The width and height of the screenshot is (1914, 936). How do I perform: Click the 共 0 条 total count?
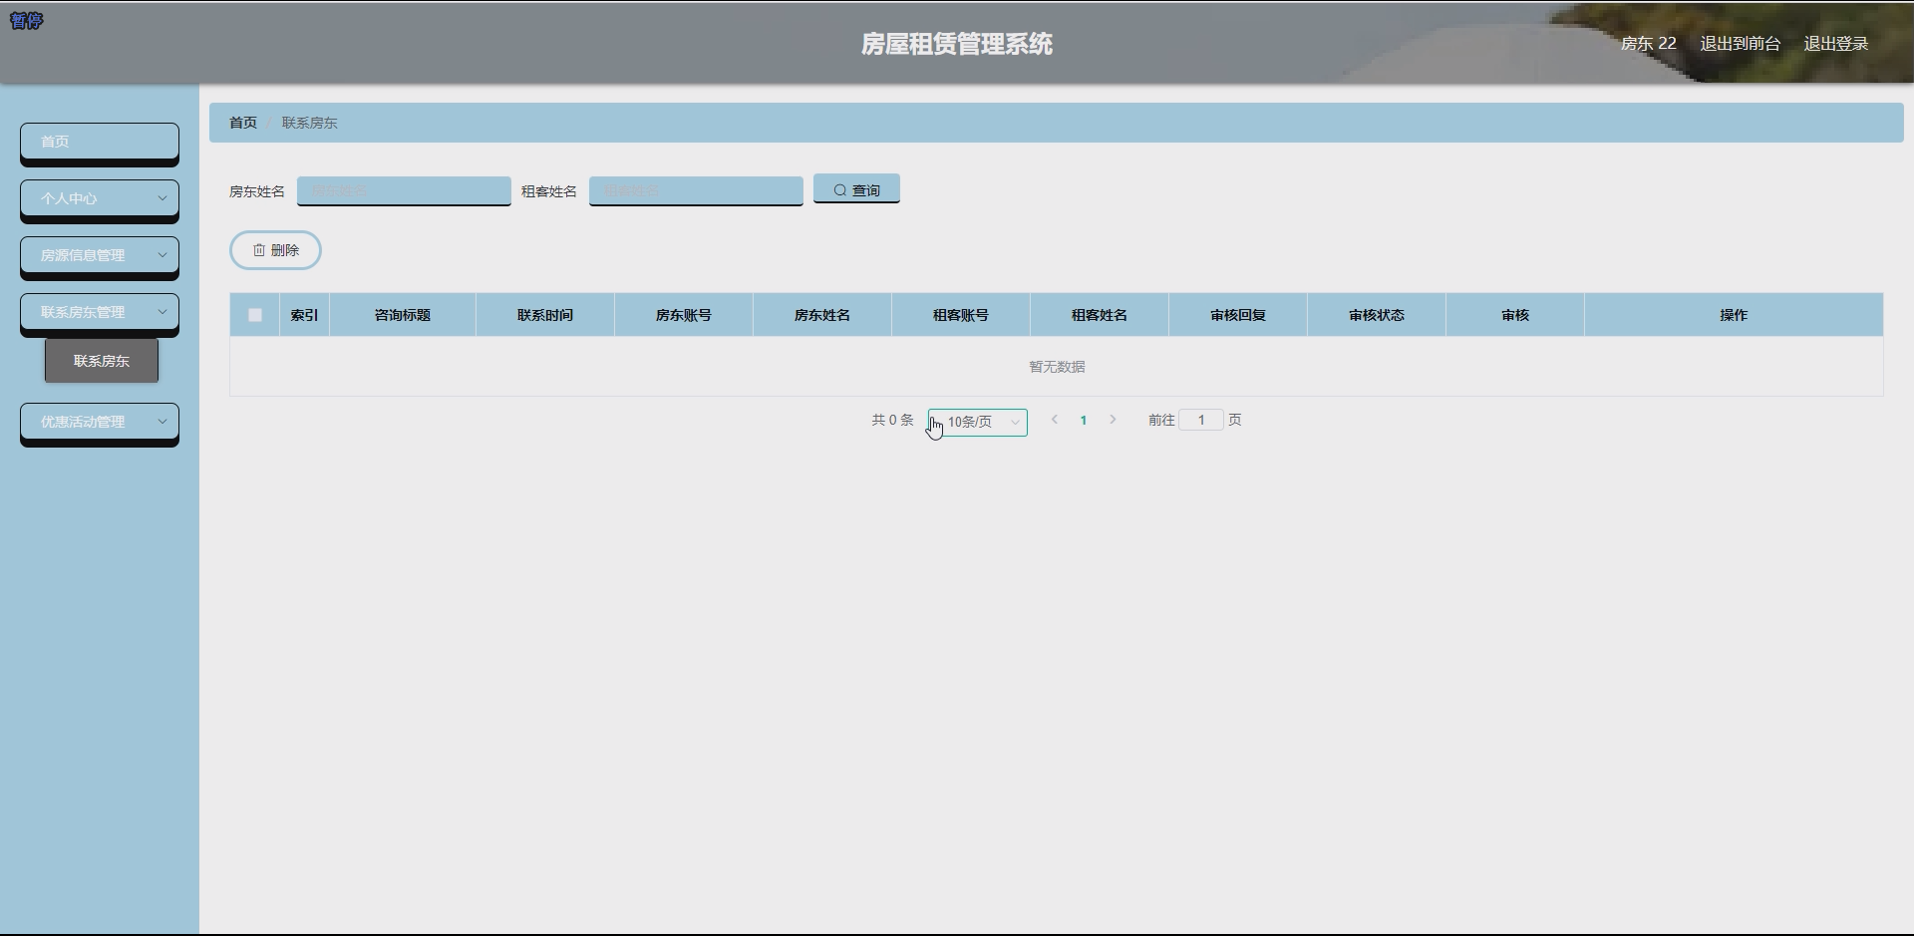tap(892, 420)
